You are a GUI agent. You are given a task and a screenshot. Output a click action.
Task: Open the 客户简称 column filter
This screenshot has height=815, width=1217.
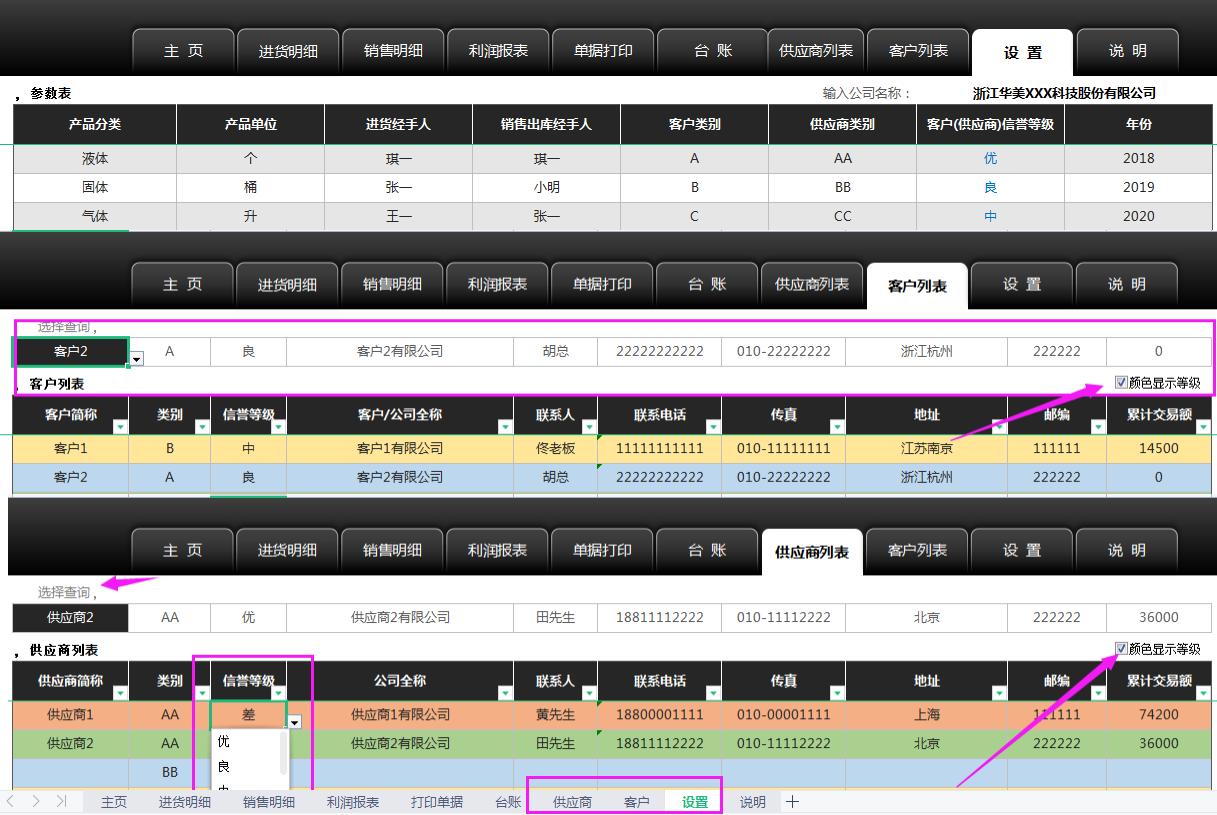120,426
